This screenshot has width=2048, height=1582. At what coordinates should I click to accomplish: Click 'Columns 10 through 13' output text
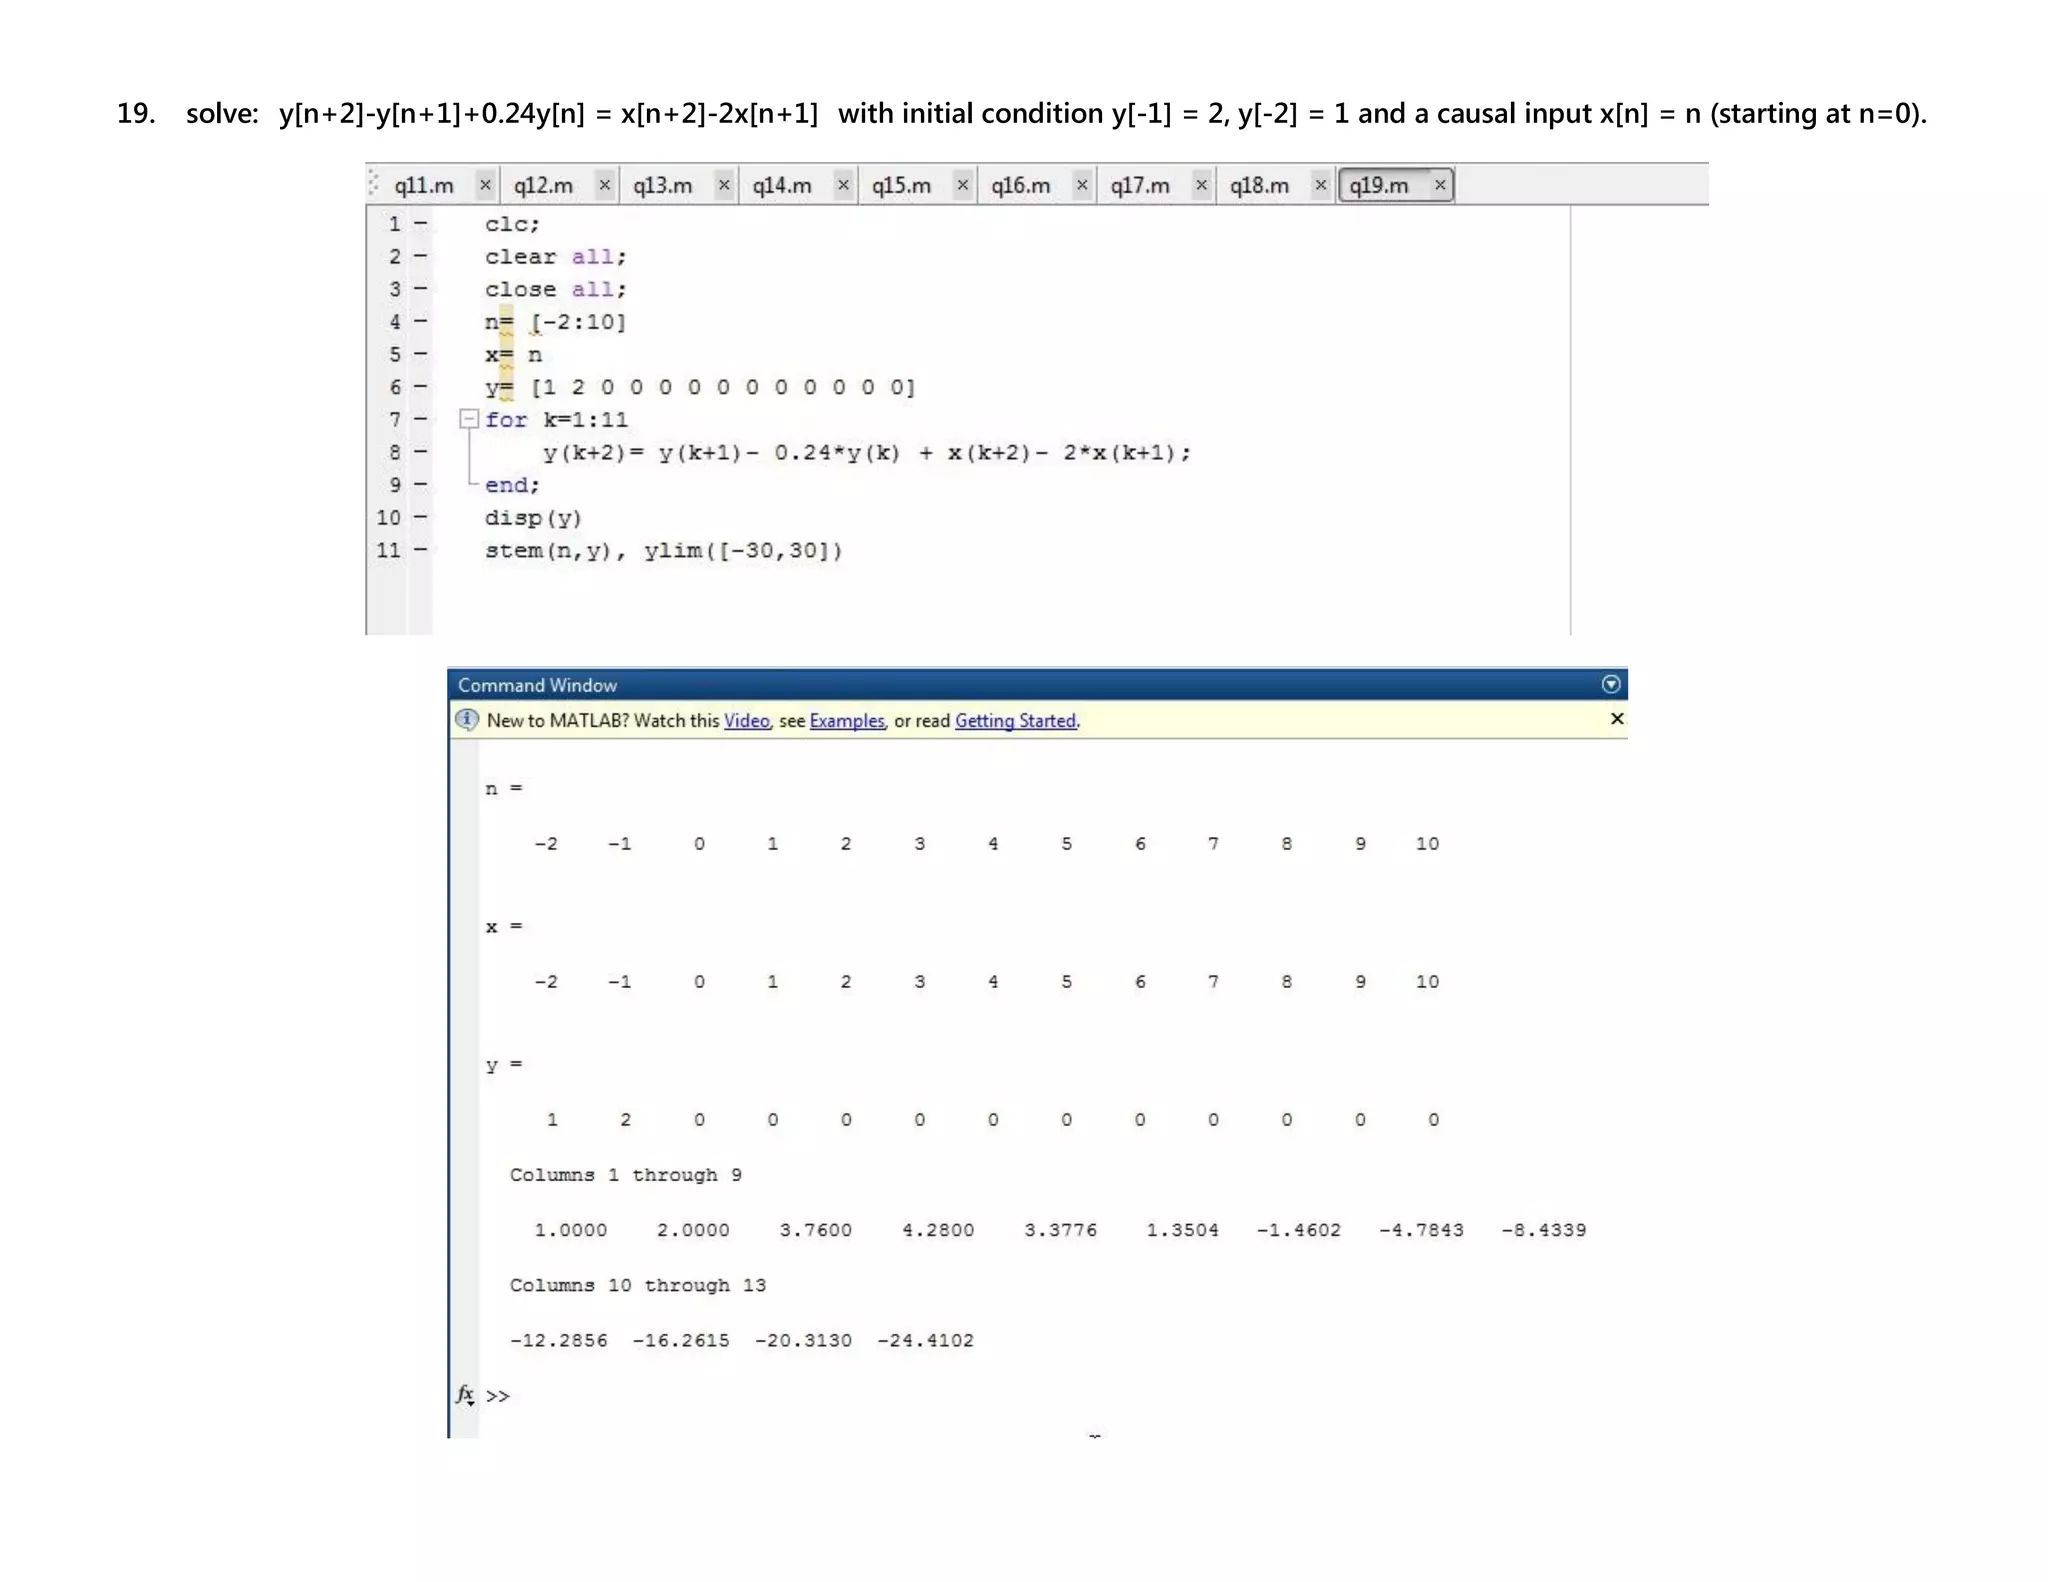tap(637, 1285)
